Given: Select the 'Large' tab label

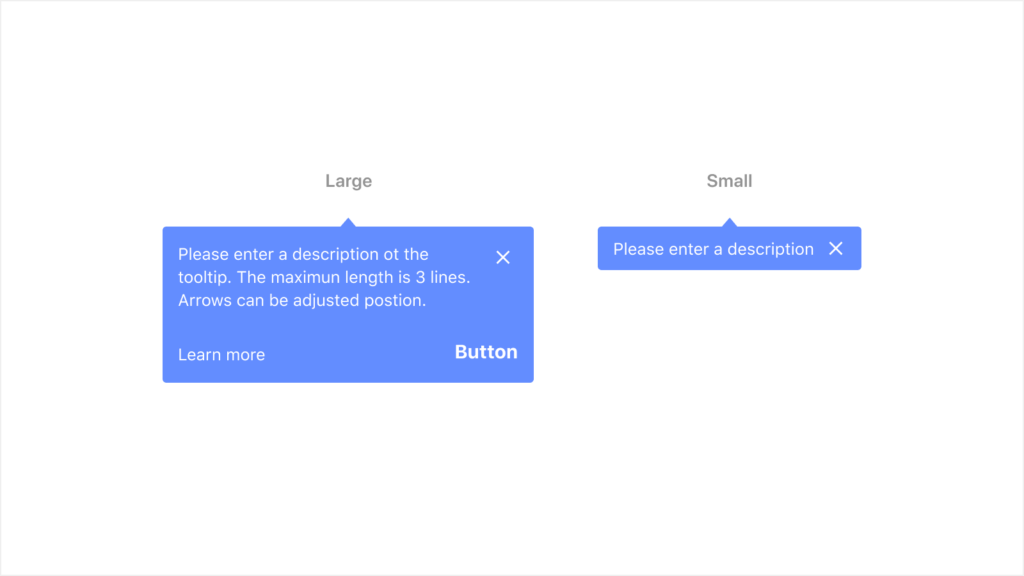Looking at the screenshot, I should [x=348, y=181].
